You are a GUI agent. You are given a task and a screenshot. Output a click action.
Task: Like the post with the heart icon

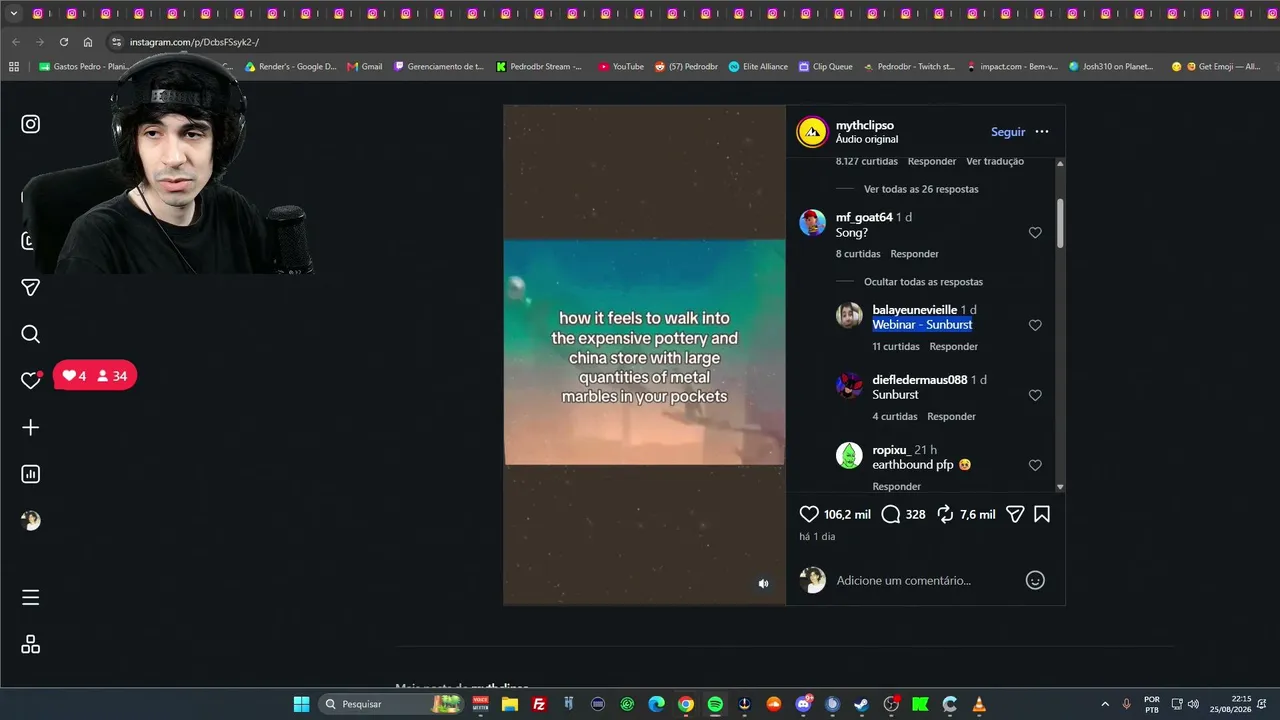coord(809,514)
